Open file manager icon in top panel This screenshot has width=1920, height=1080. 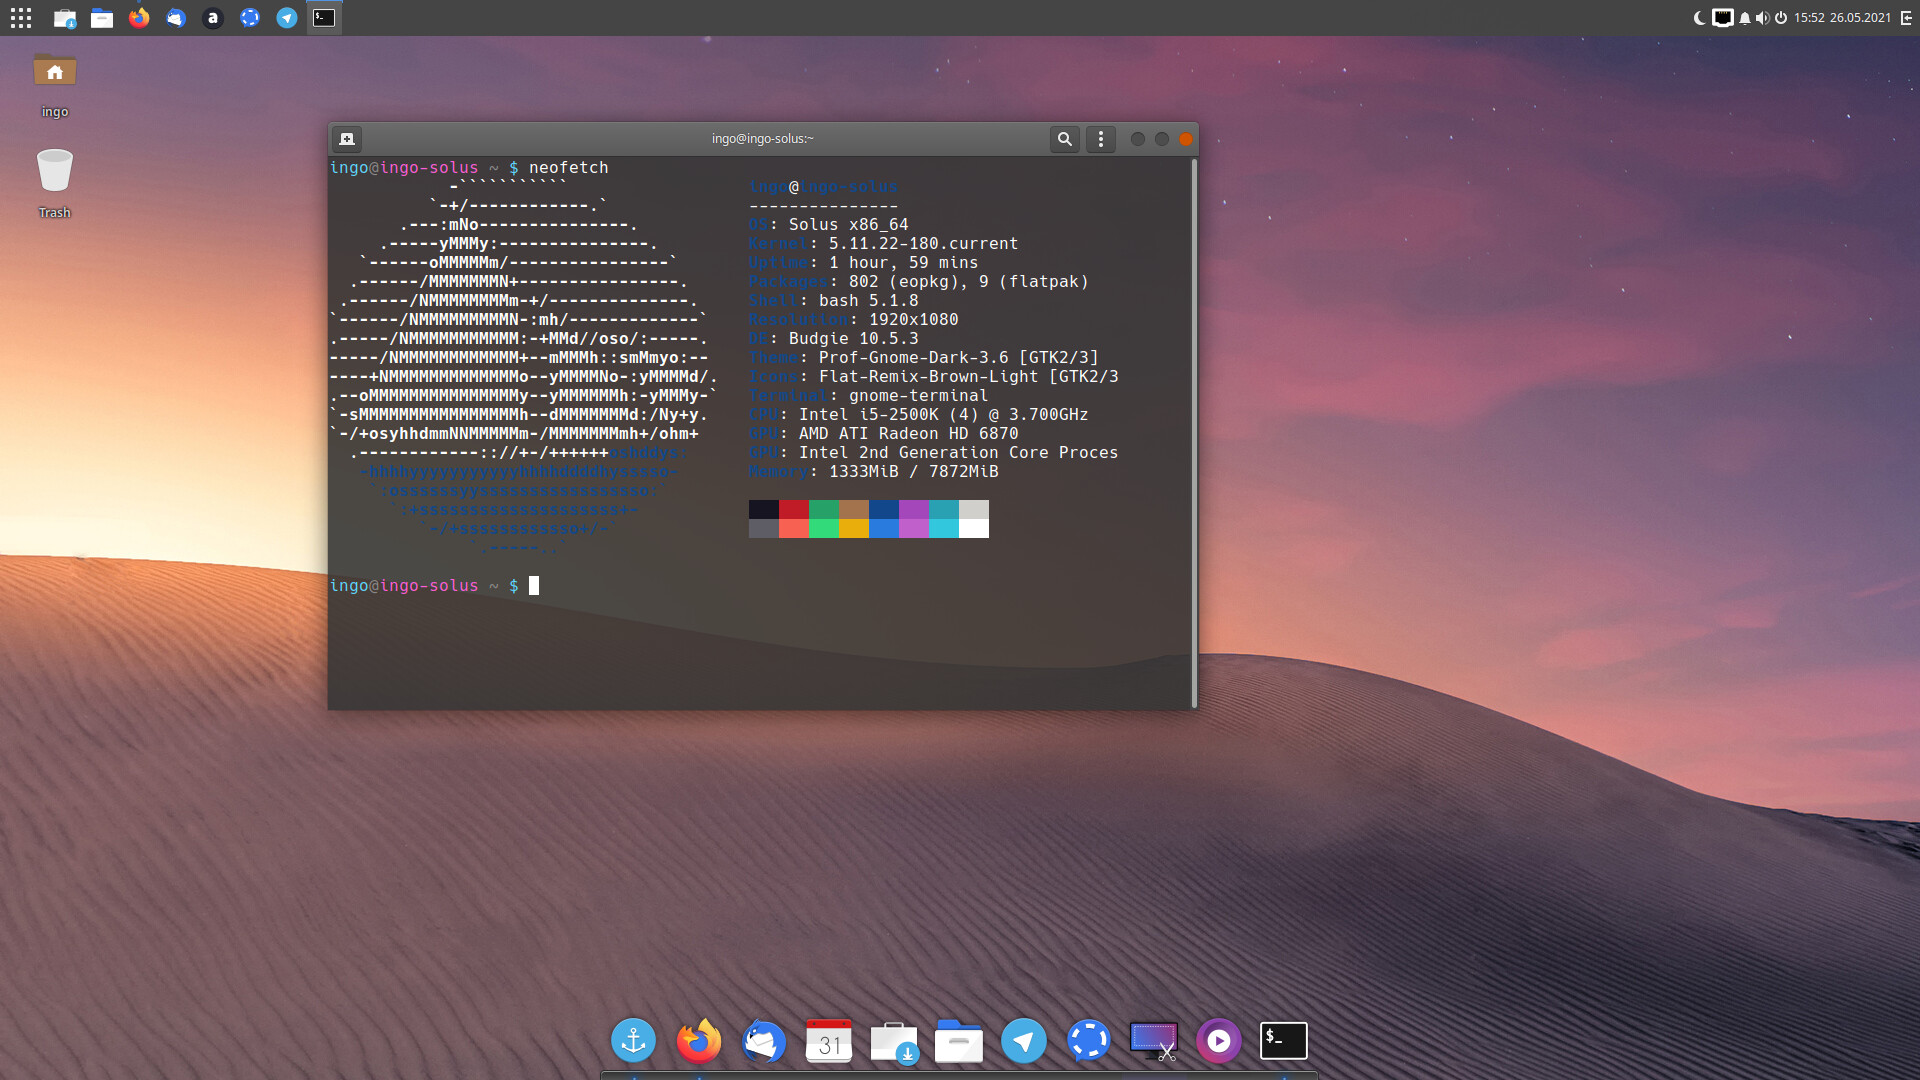click(x=102, y=18)
